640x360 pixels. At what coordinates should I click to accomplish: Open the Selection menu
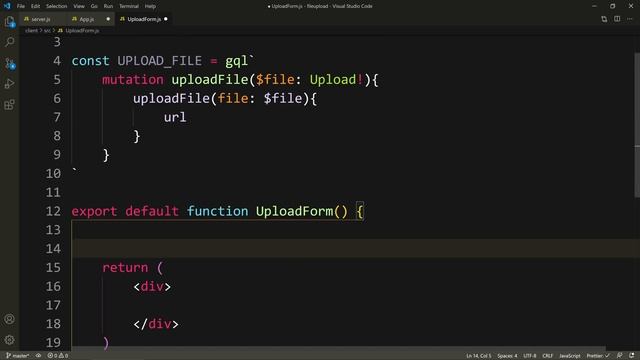[x=56, y=6]
